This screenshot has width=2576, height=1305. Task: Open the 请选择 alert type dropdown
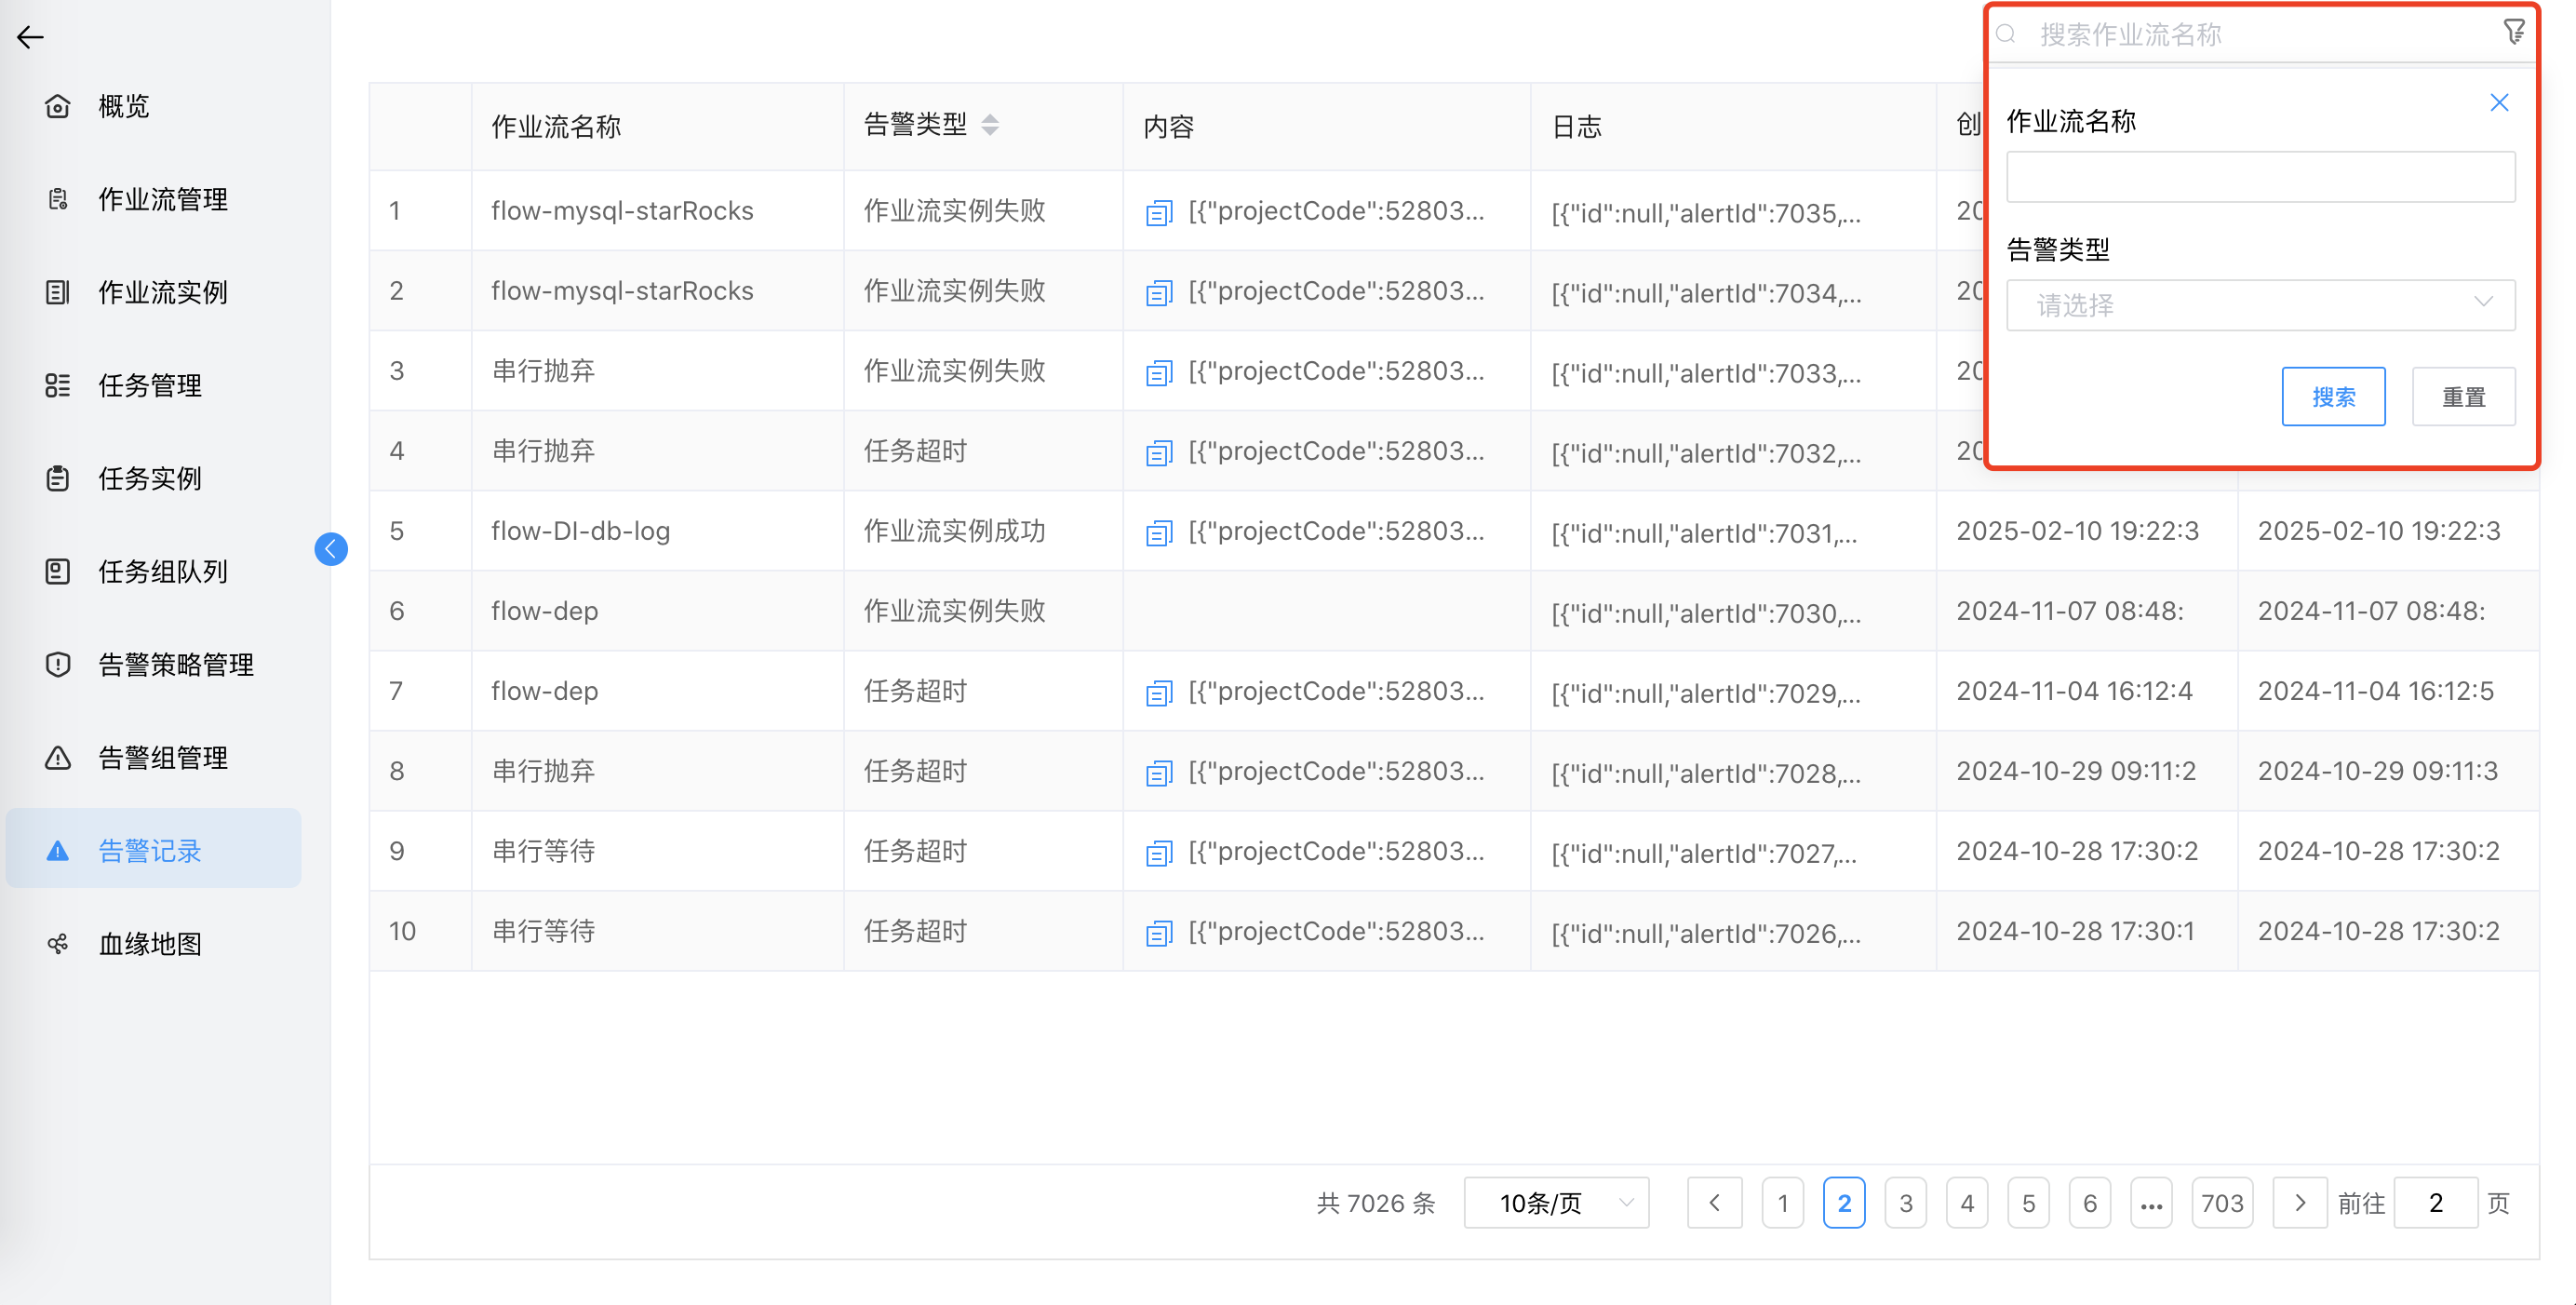(2259, 305)
